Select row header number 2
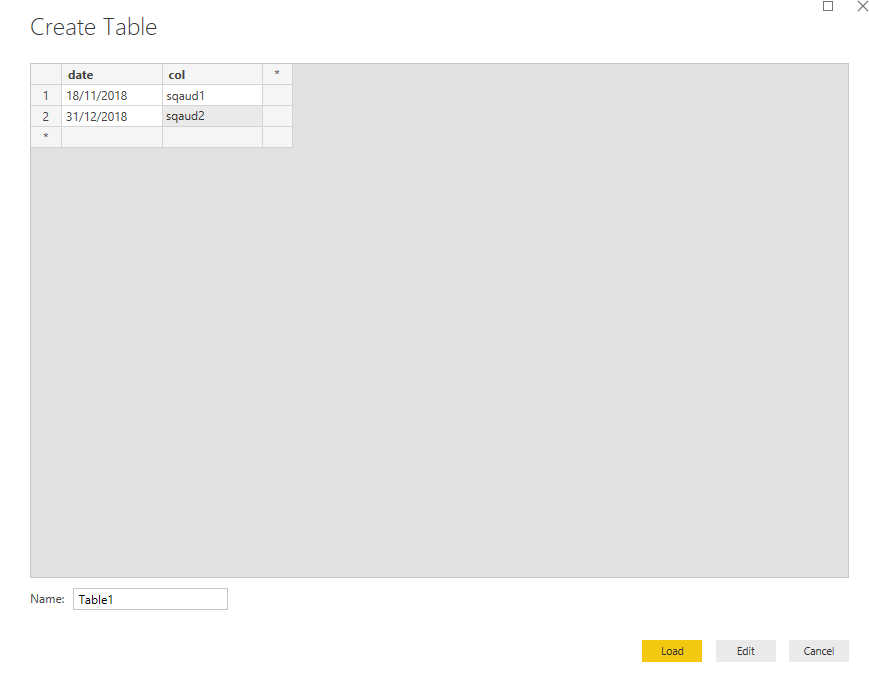Screen dimensions: 869x683 pos(46,116)
